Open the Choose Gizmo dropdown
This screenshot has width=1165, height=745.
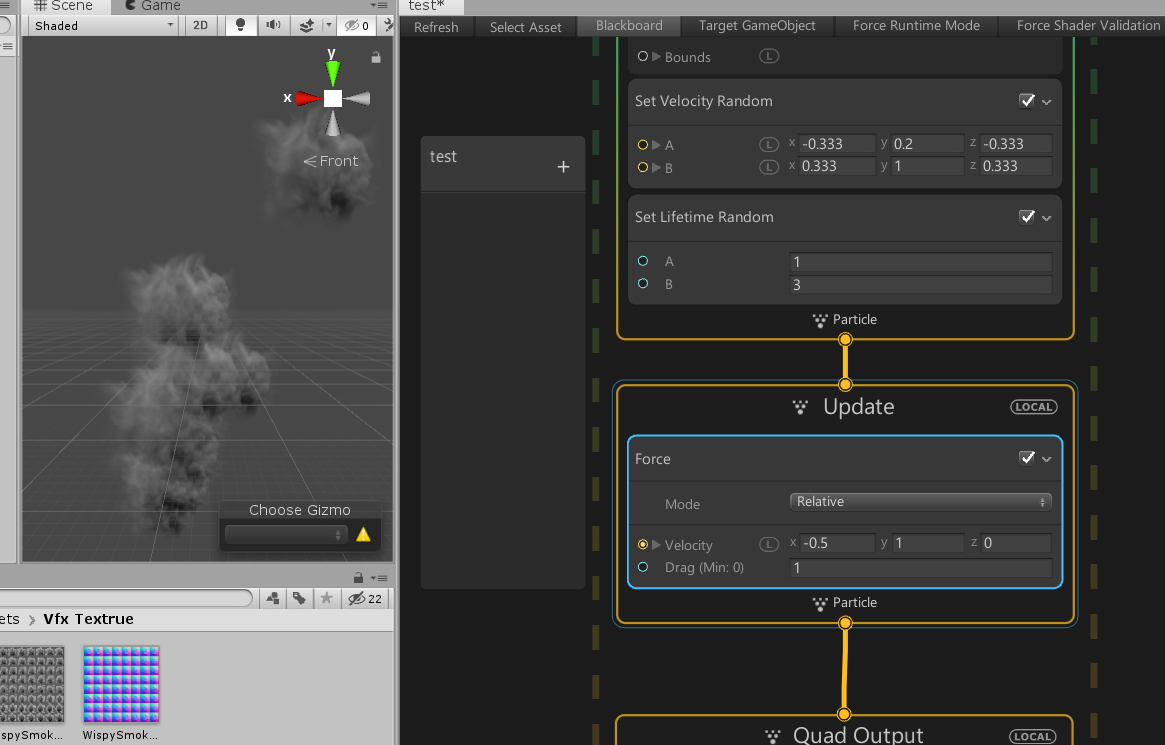286,535
